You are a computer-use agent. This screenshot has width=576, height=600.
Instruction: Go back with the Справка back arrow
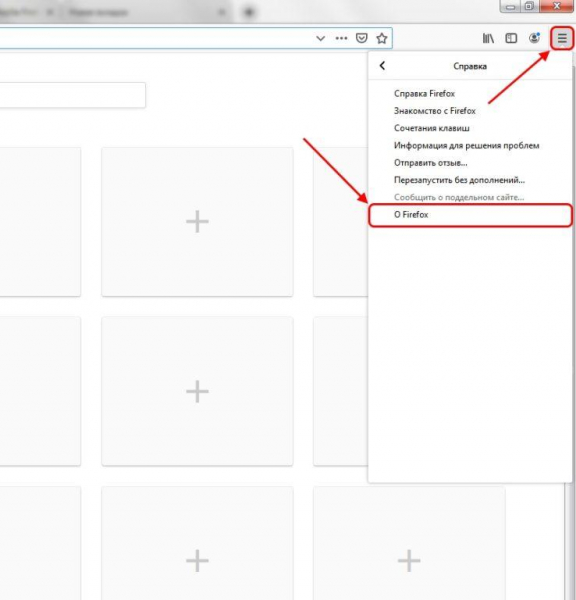pos(382,66)
